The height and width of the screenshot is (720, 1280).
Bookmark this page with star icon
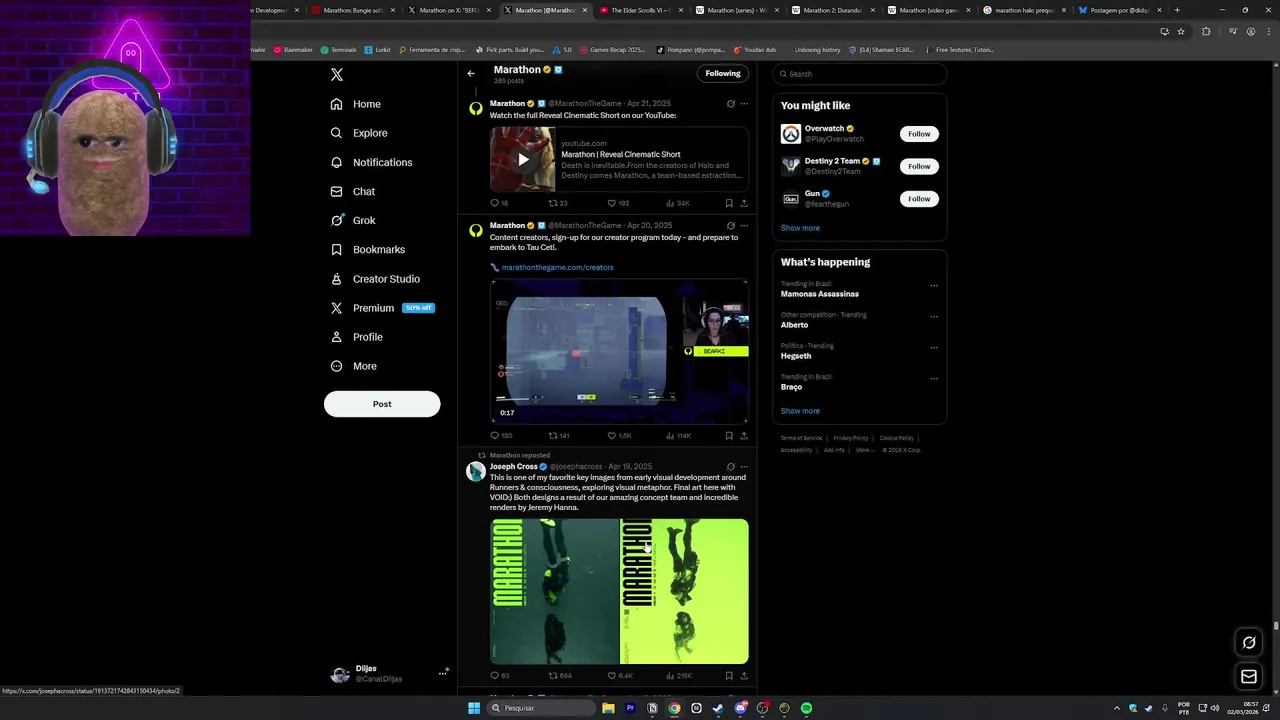tap(1181, 31)
